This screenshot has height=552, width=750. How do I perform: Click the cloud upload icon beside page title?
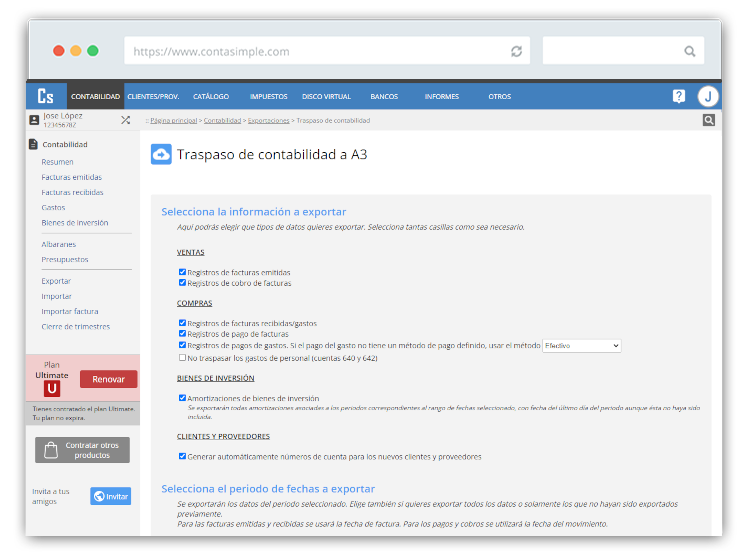pyautogui.click(x=161, y=155)
